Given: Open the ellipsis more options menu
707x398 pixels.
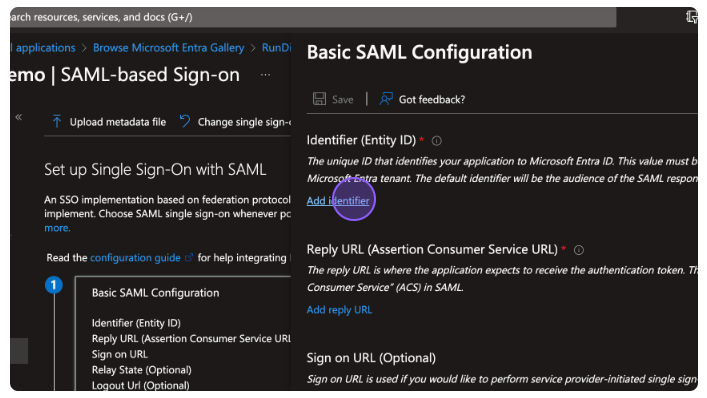Looking at the screenshot, I should click(266, 75).
